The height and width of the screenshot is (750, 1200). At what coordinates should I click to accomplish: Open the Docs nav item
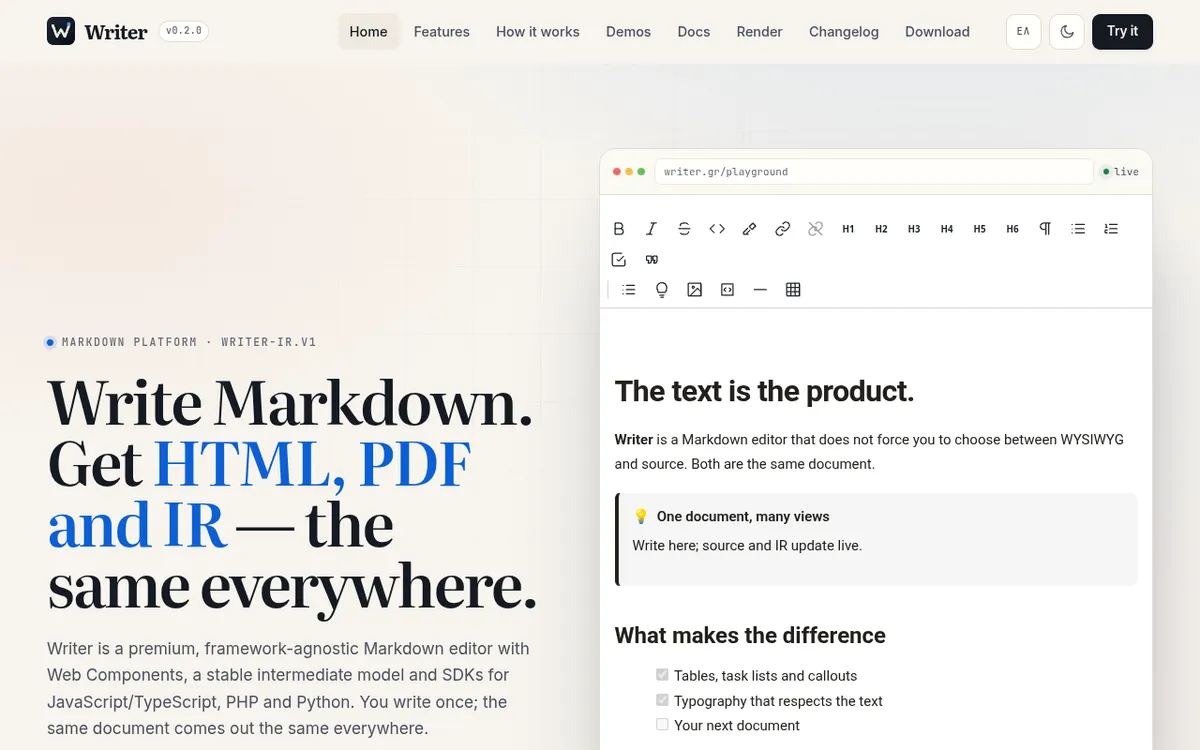tap(694, 32)
